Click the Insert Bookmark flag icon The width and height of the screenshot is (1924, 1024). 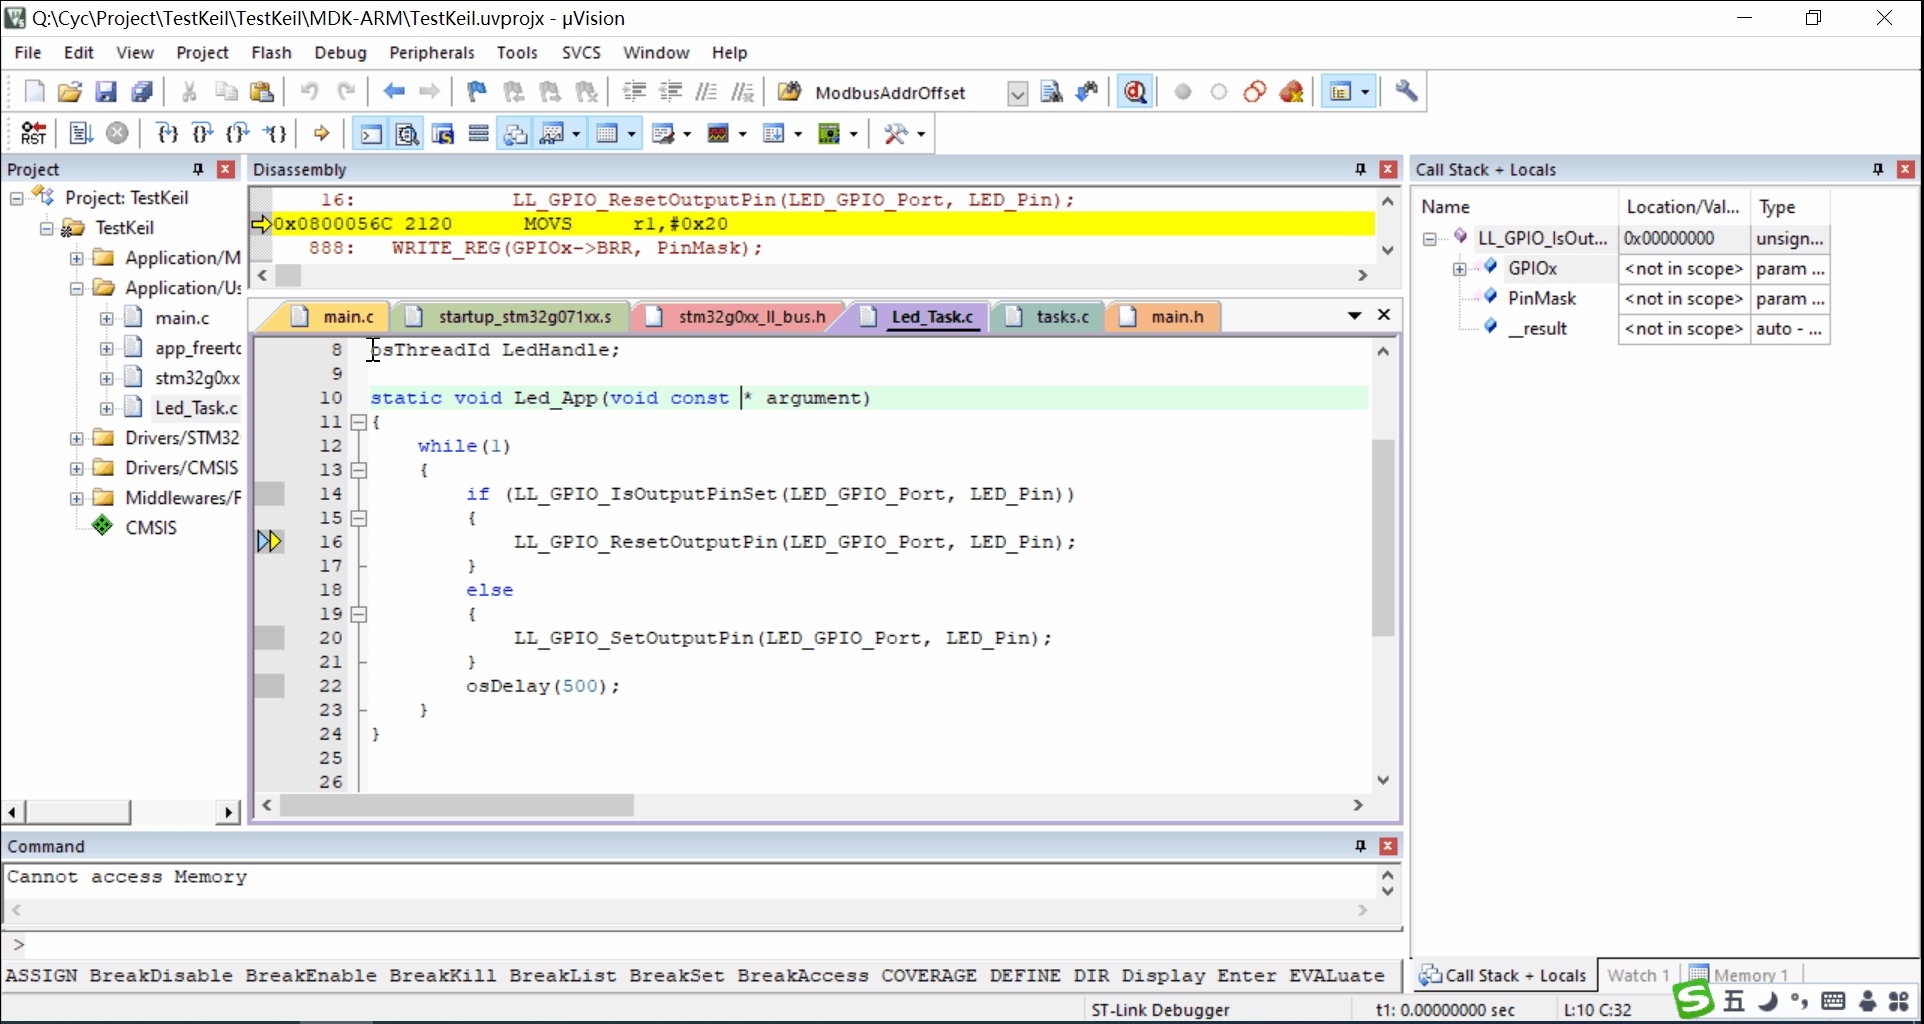click(477, 92)
